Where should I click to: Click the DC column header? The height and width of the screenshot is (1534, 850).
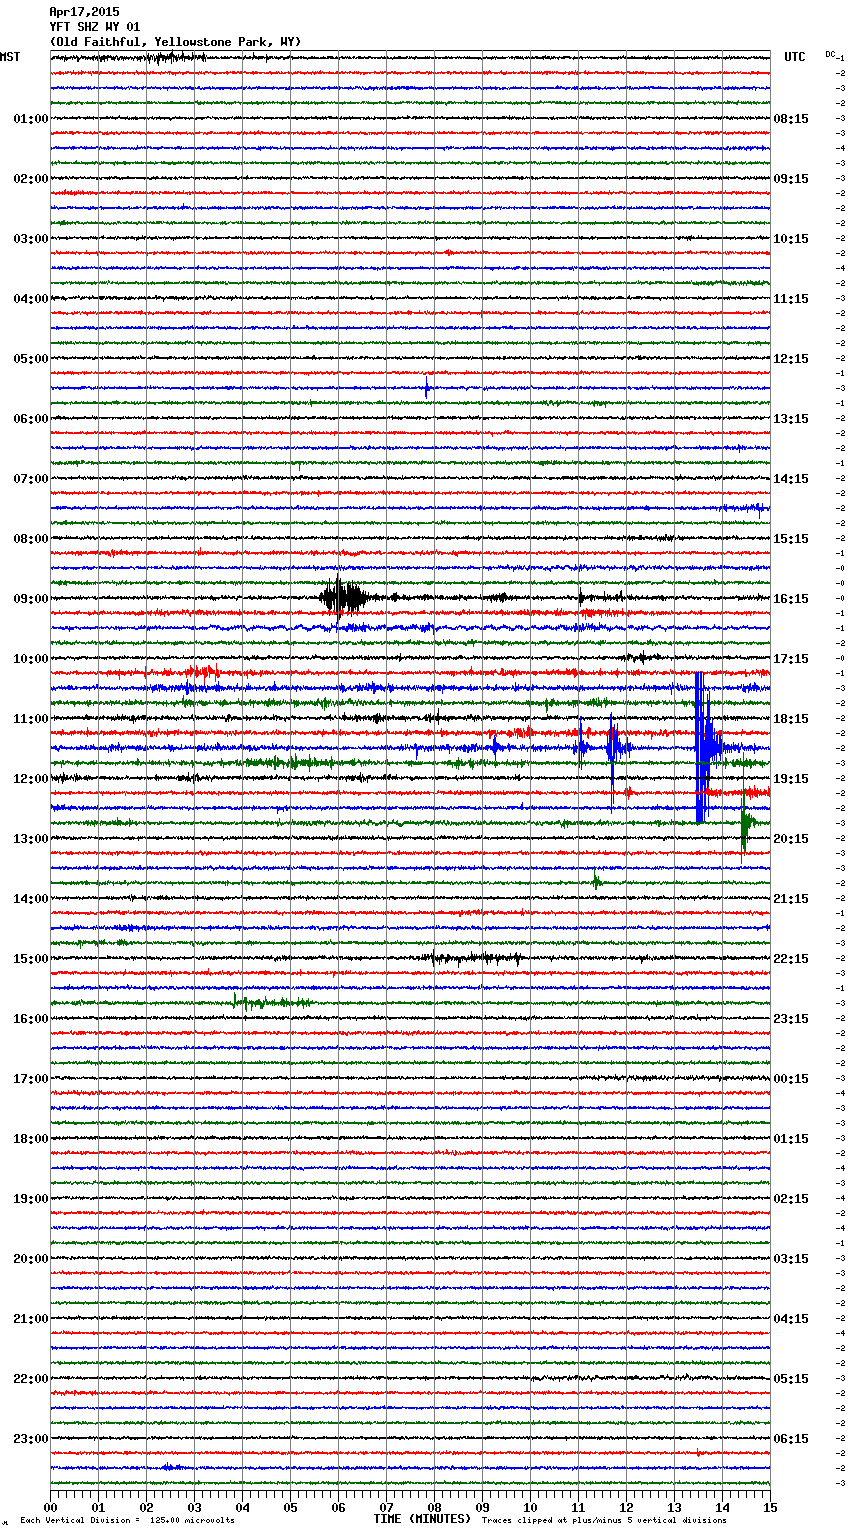(x=830, y=54)
